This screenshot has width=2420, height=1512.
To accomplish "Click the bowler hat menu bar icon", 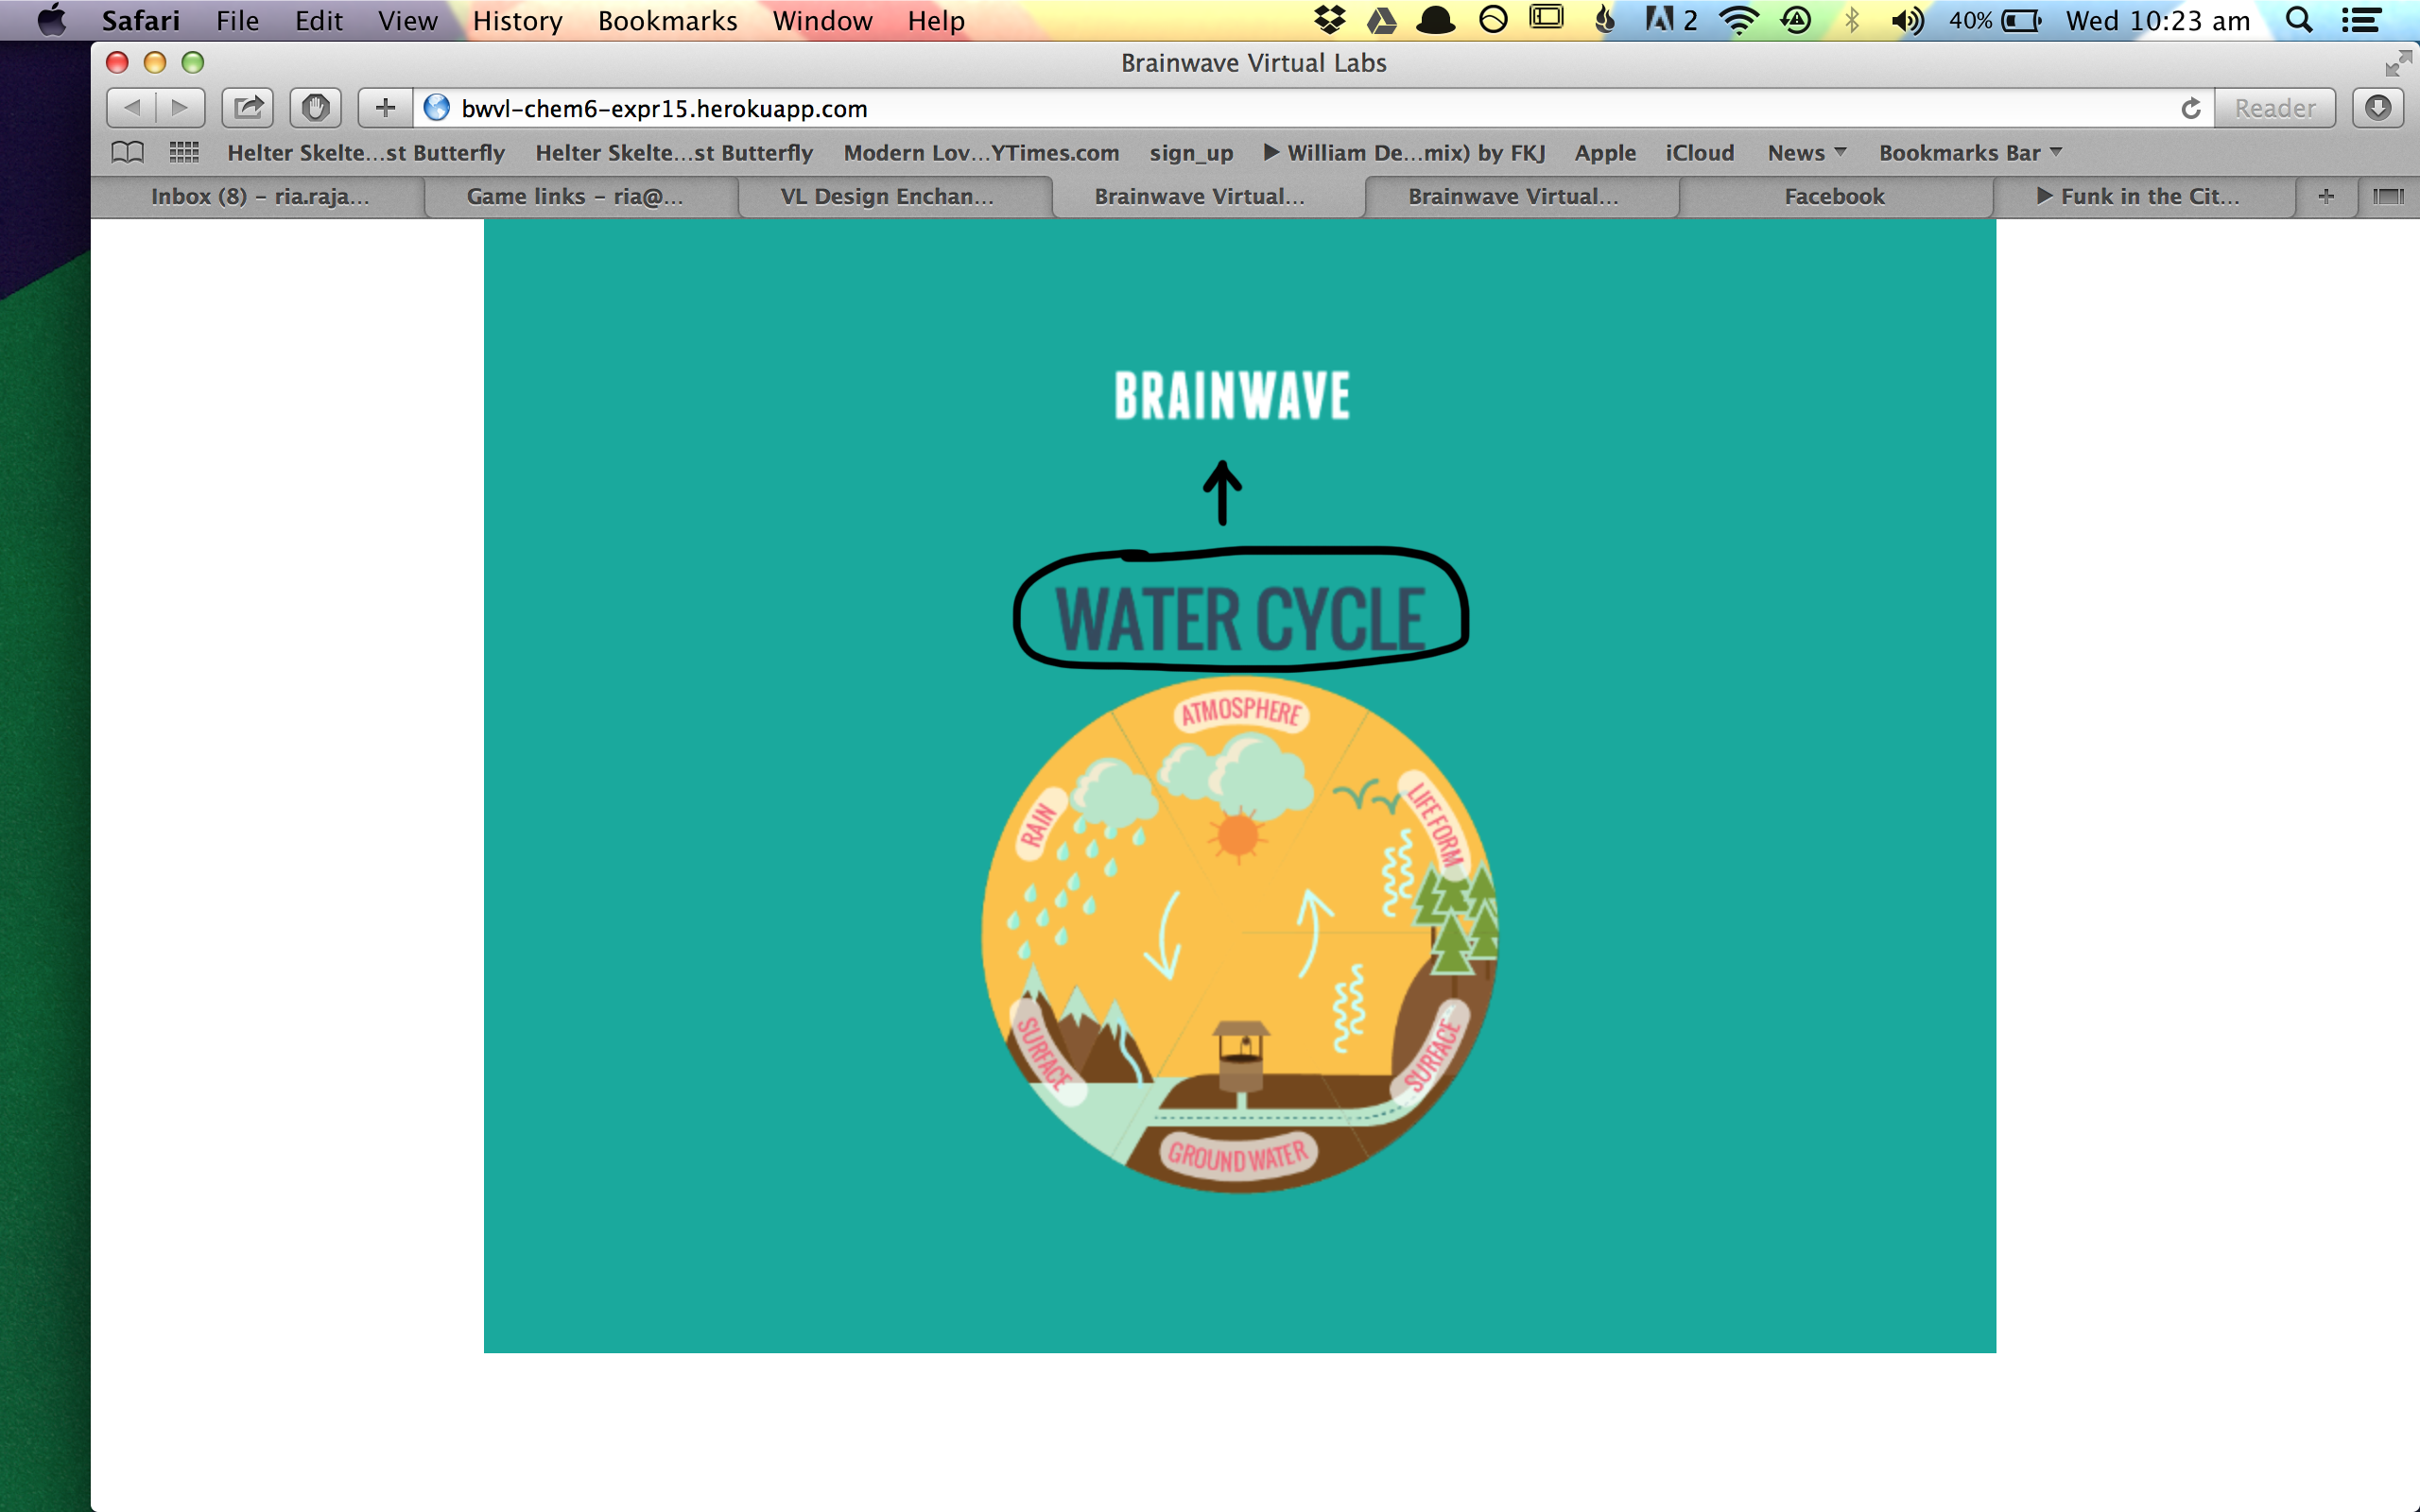I will click(x=1436, y=20).
